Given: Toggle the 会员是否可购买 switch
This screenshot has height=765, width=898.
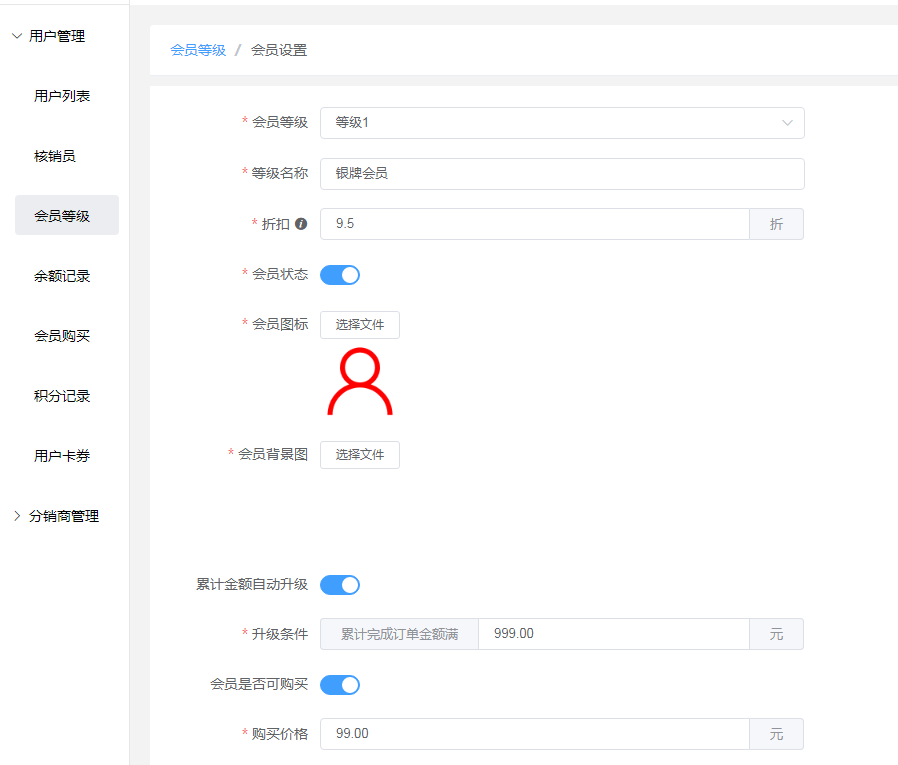Looking at the screenshot, I should tap(340, 685).
